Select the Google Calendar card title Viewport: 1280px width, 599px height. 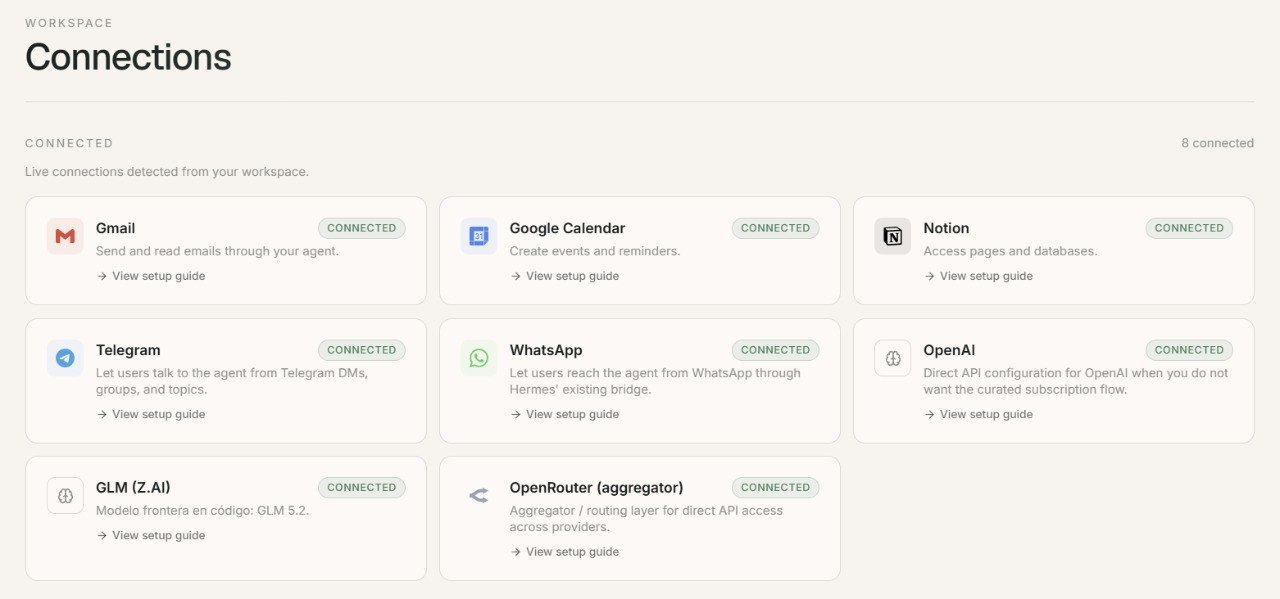pos(568,228)
